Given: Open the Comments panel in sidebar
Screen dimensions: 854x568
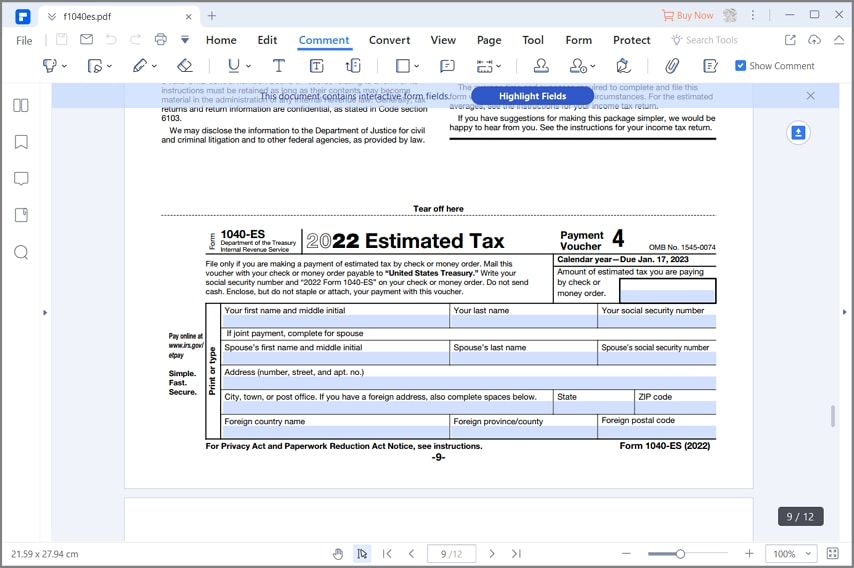Looking at the screenshot, I should 21,179.
